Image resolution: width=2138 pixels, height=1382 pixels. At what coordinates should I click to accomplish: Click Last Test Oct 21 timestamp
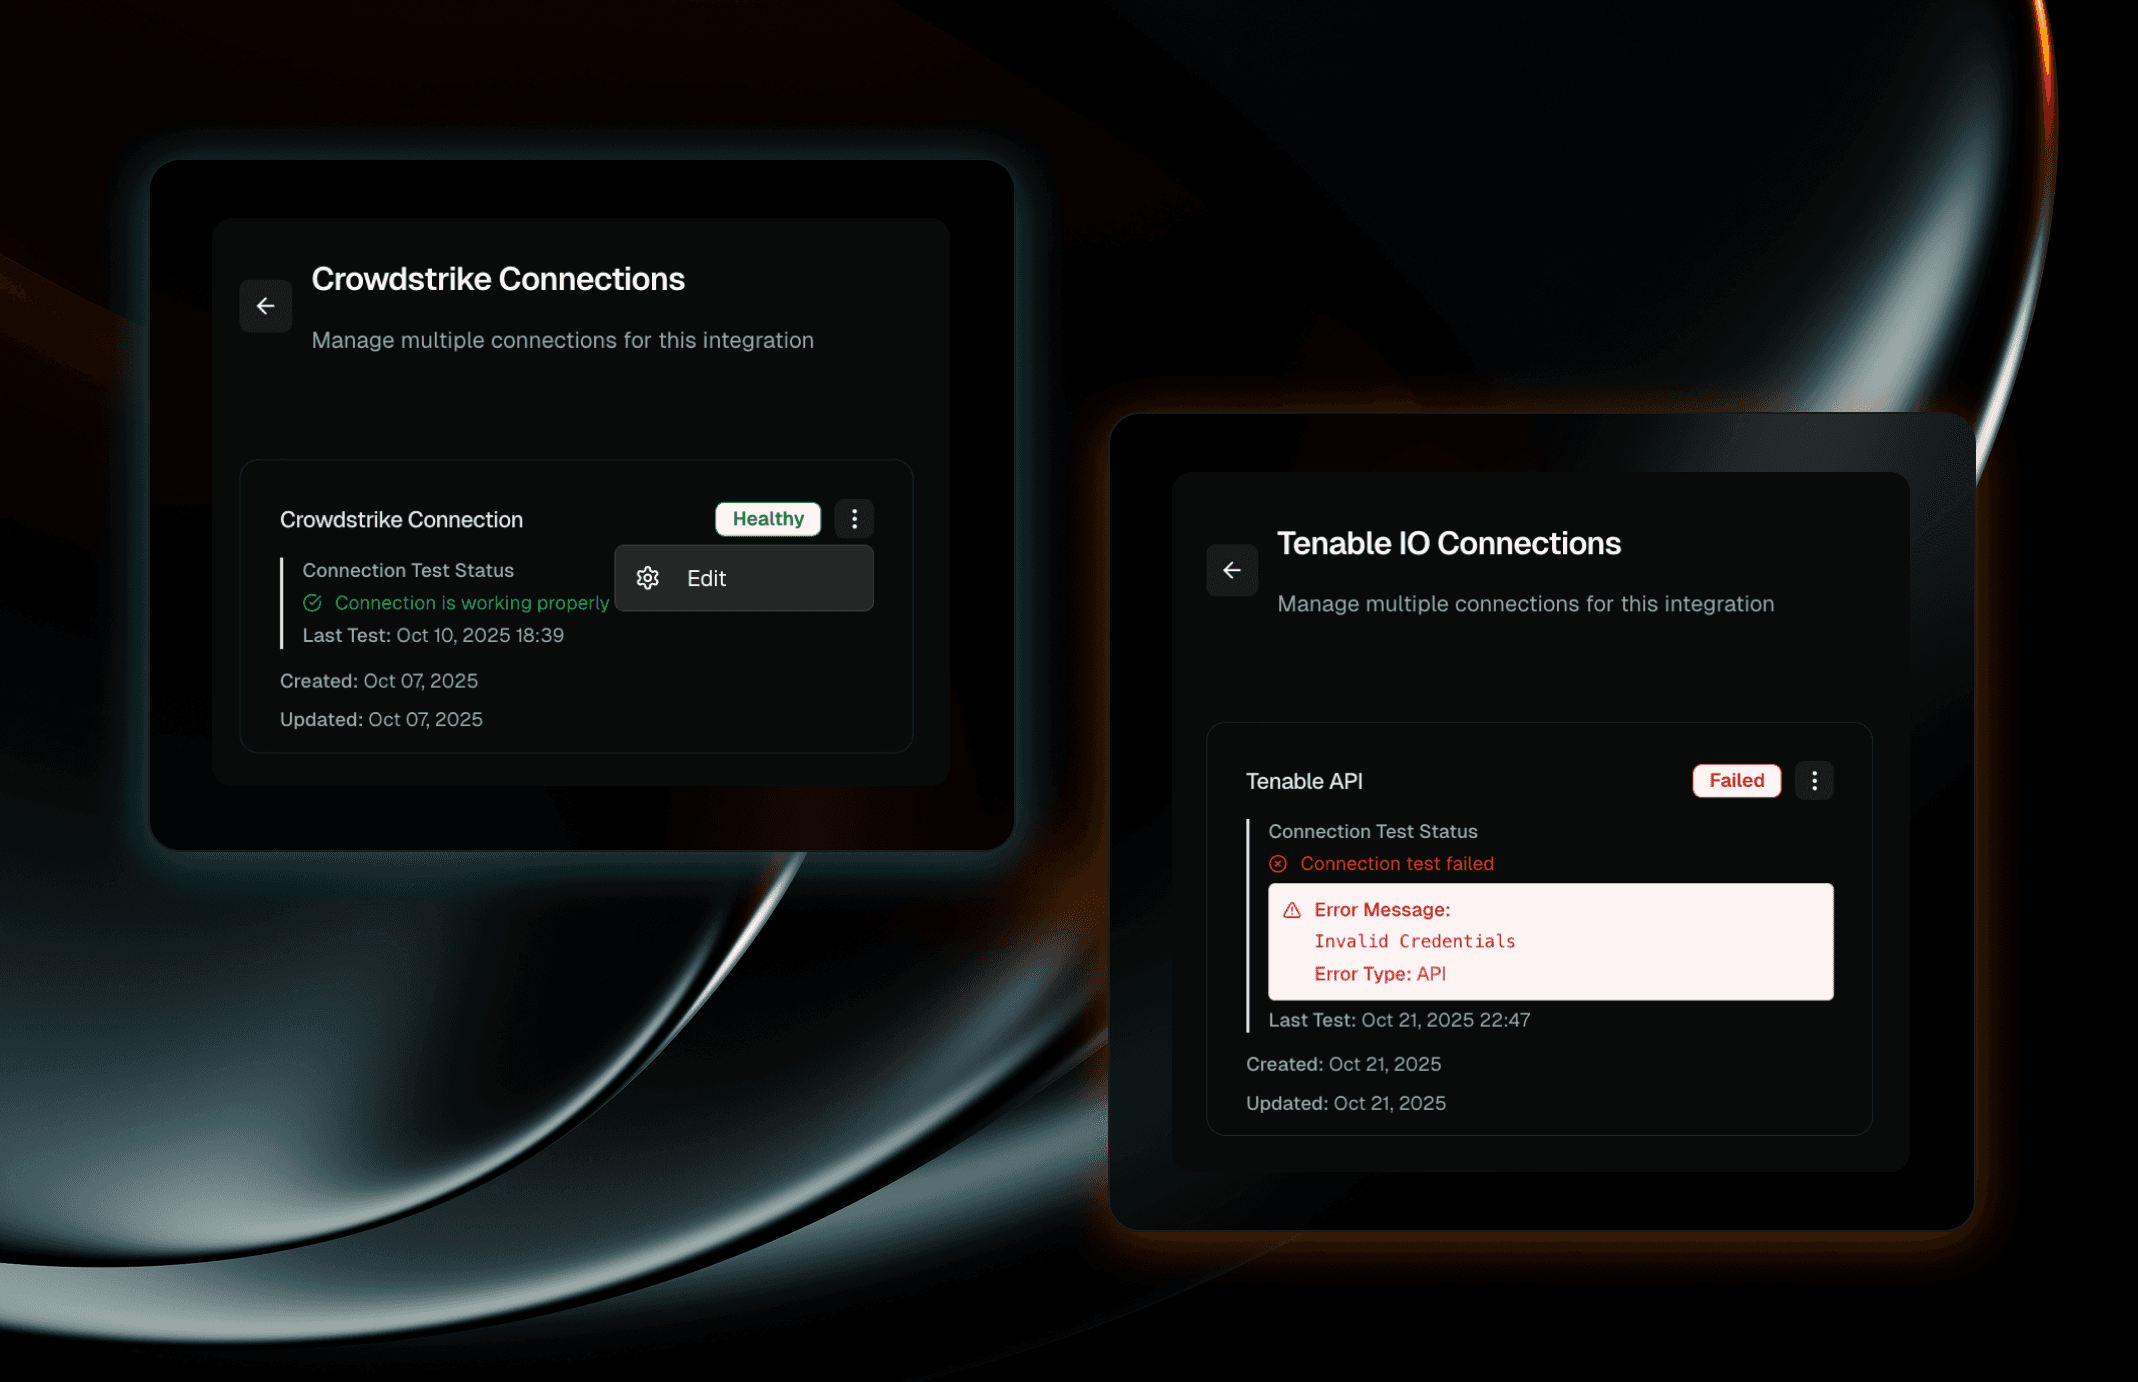pyautogui.click(x=1398, y=1020)
